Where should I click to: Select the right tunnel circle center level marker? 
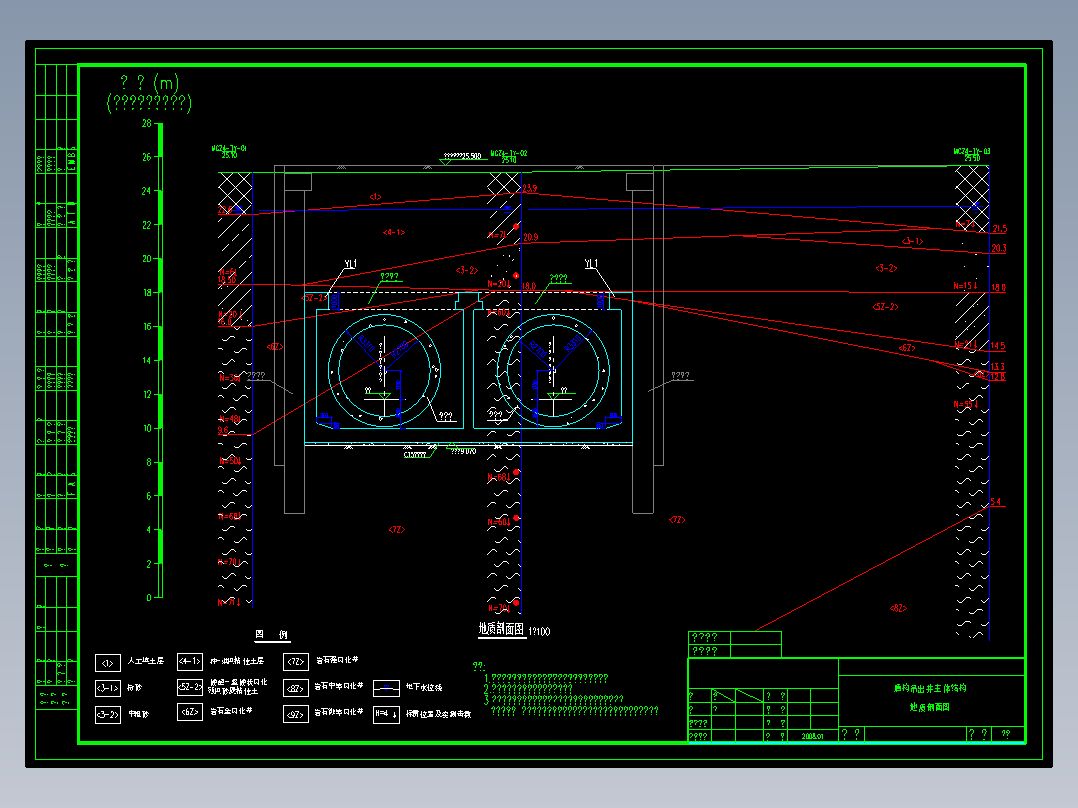point(553,396)
